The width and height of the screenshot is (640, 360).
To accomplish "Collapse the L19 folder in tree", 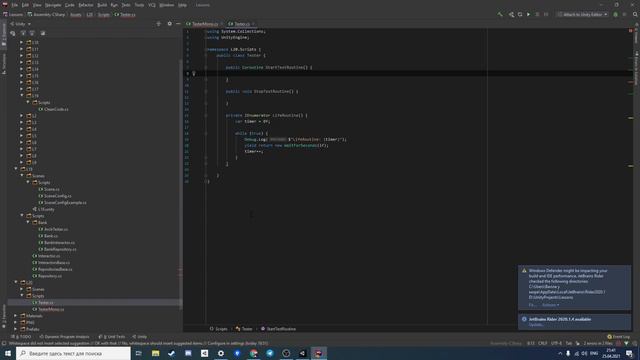I will coord(16,169).
